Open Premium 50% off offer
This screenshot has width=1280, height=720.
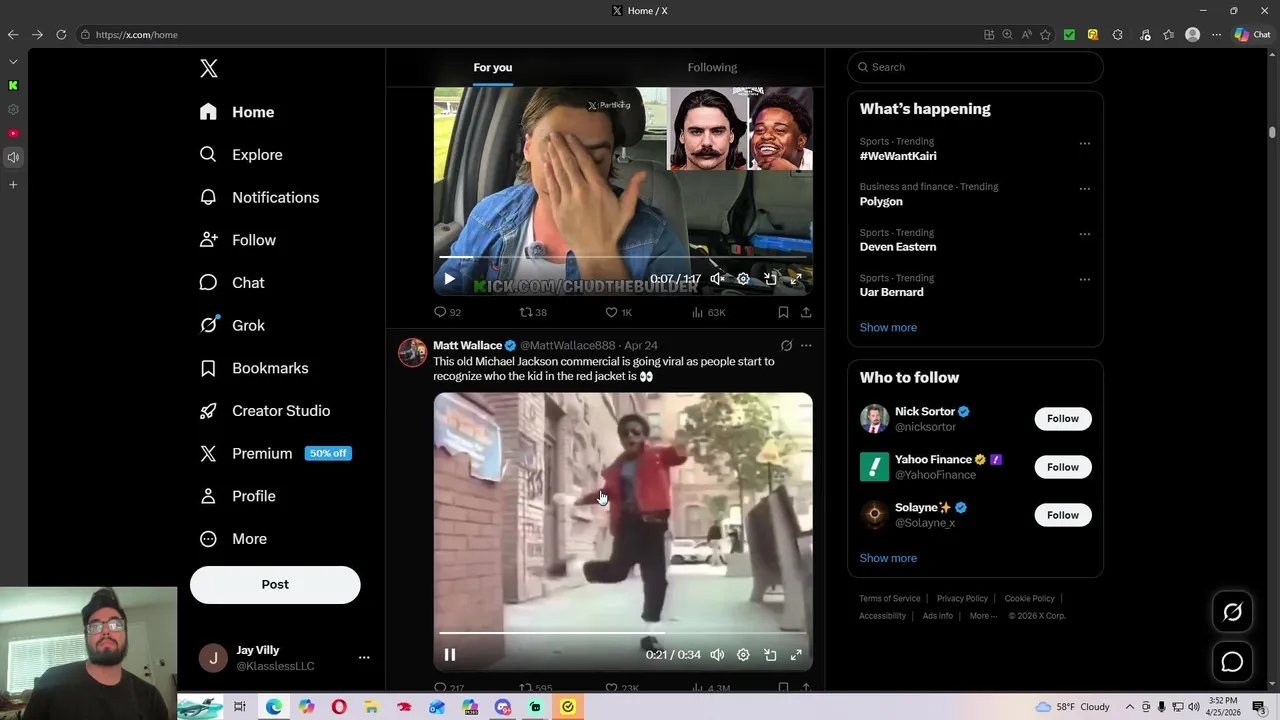pyautogui.click(x=275, y=453)
